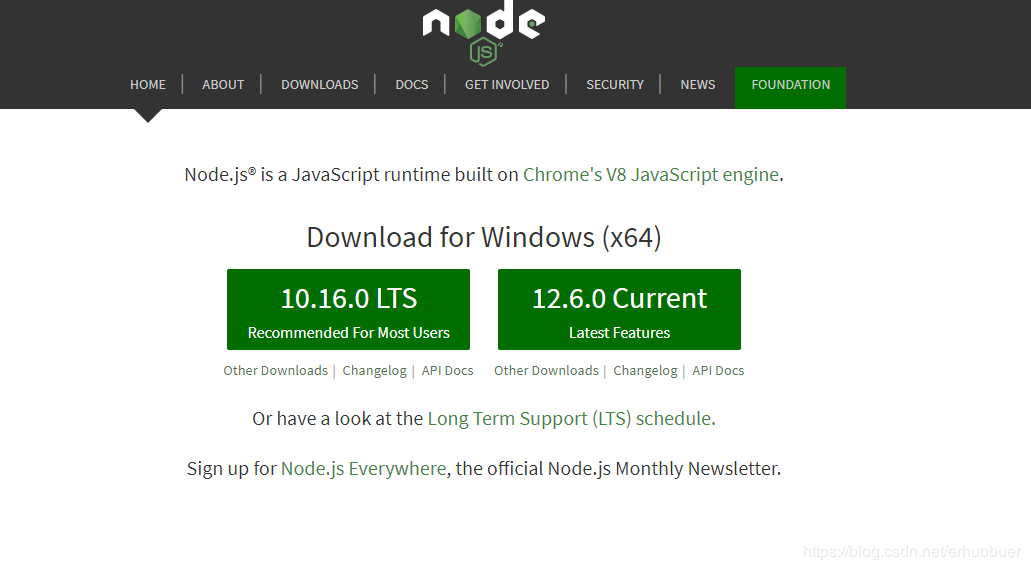Download the 12.6.0 Current version

[x=619, y=309]
